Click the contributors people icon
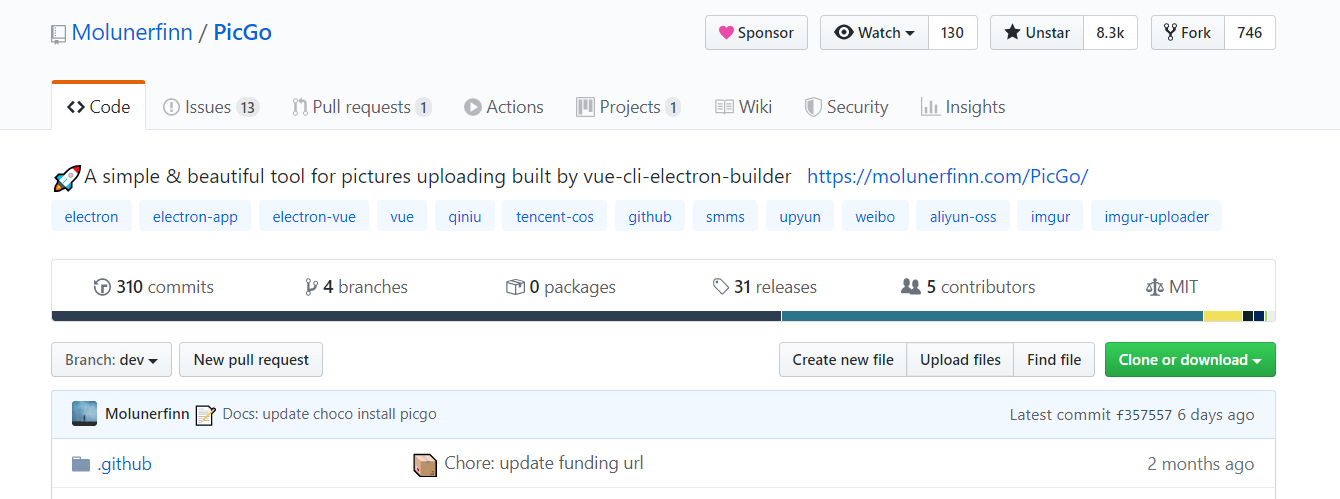The image size is (1340, 499). (x=911, y=287)
